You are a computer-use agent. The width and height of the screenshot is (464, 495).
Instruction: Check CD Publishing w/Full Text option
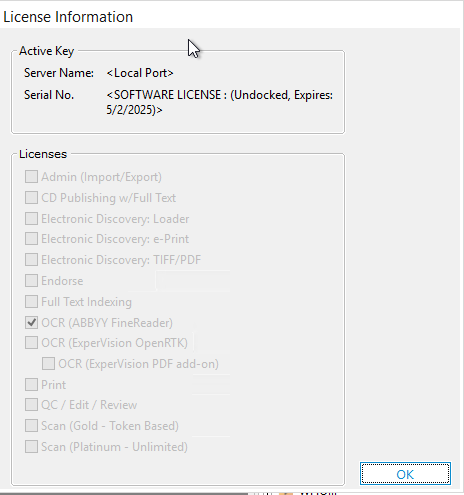(x=31, y=198)
